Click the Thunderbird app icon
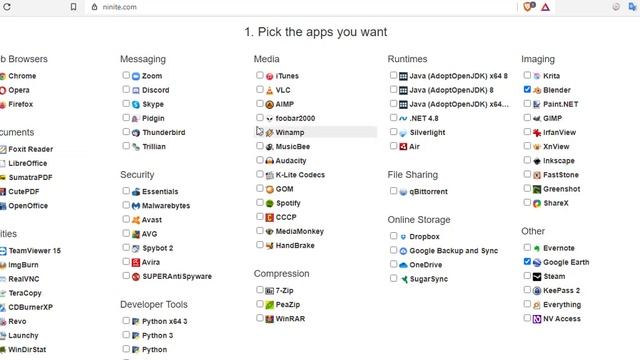 tap(136, 133)
